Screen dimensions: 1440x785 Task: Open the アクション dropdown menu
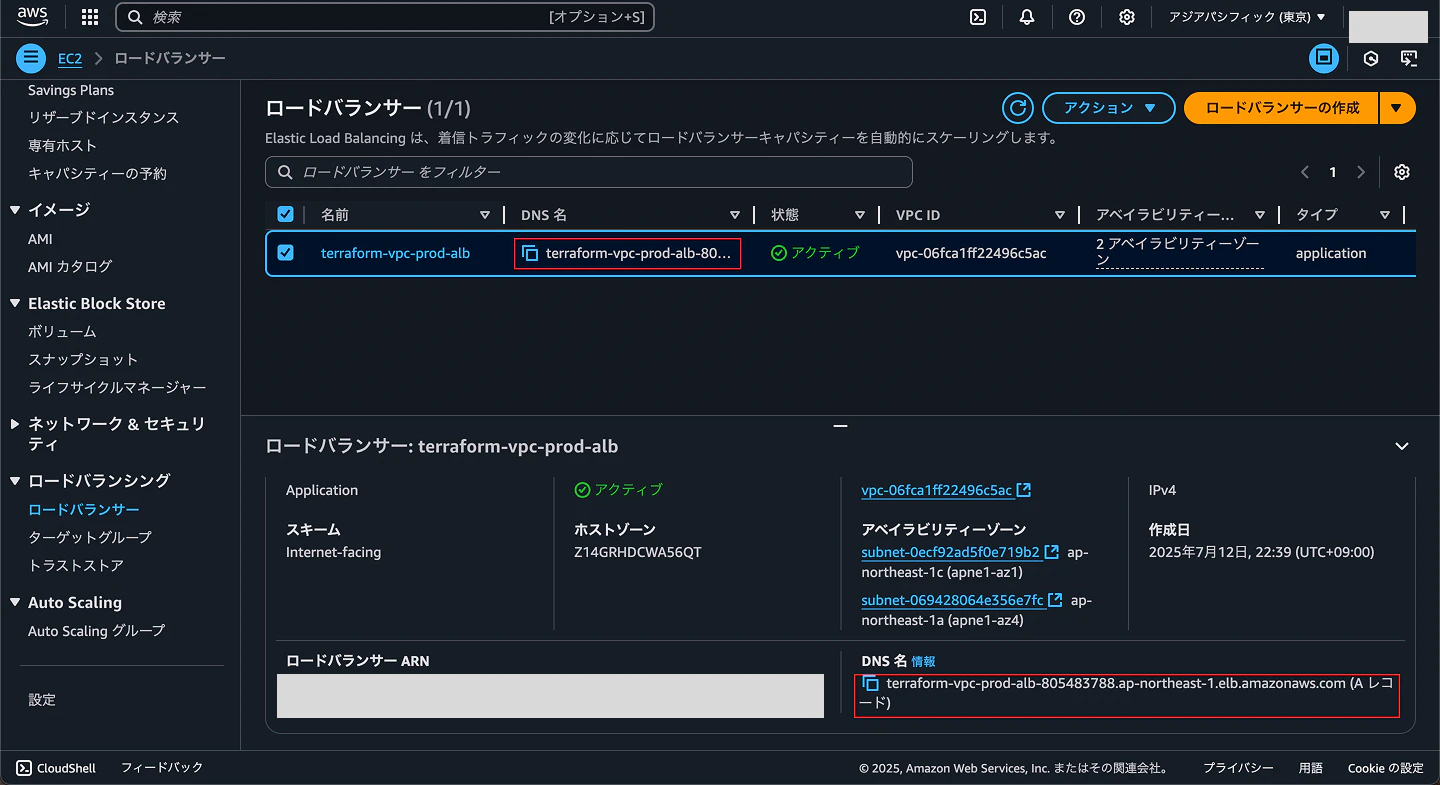[x=1108, y=108]
